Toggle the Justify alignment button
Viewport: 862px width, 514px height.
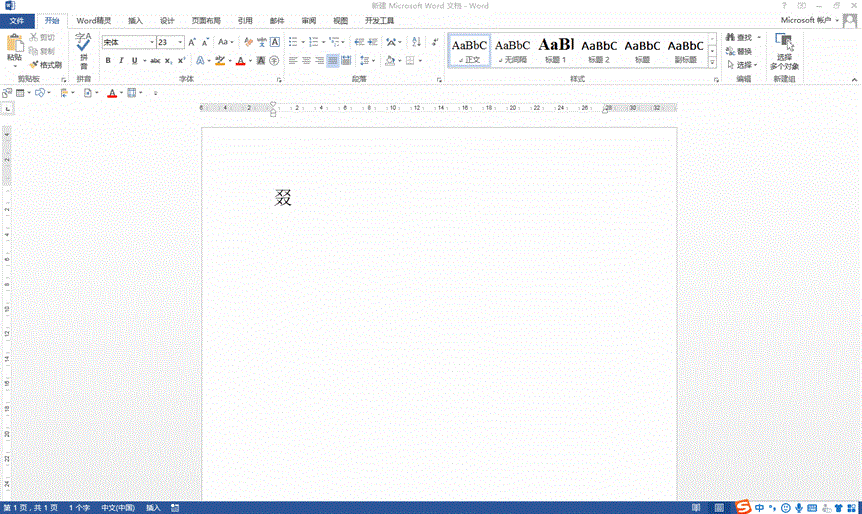(x=333, y=61)
